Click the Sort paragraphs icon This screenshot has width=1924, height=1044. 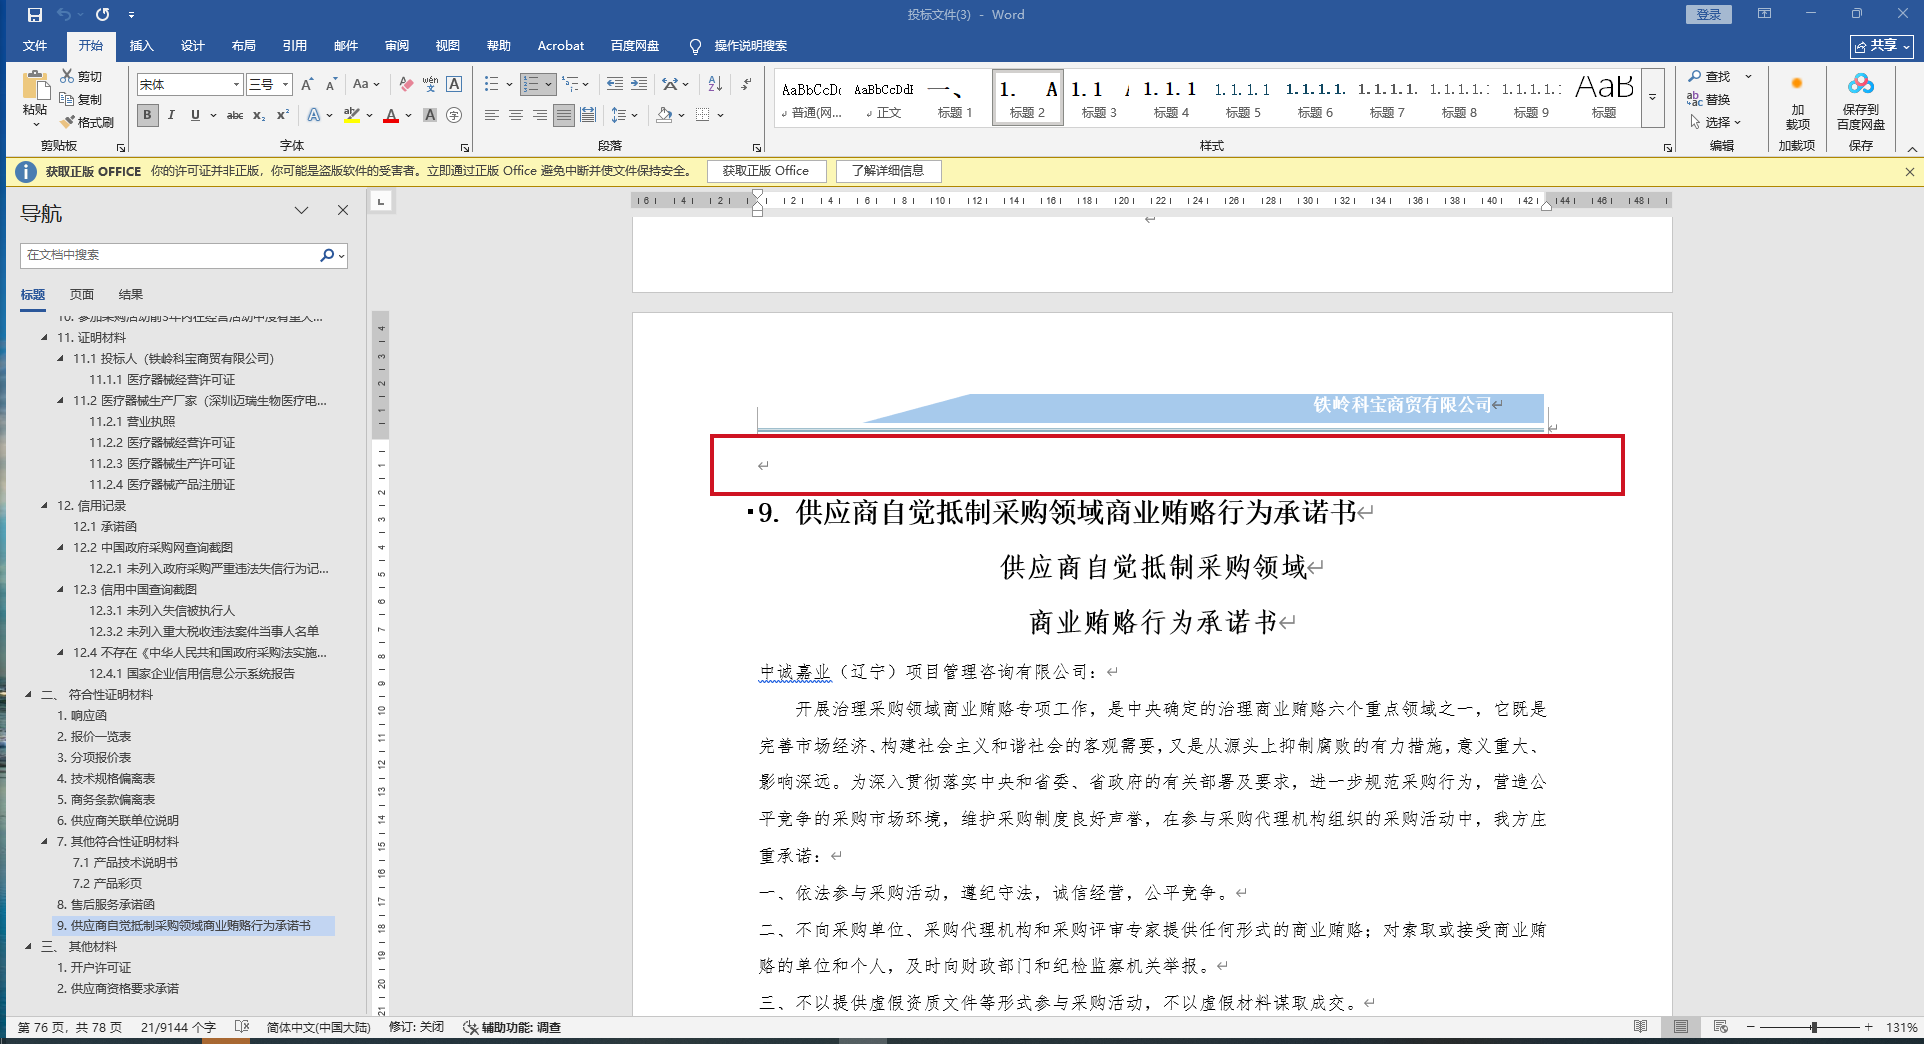[x=715, y=85]
